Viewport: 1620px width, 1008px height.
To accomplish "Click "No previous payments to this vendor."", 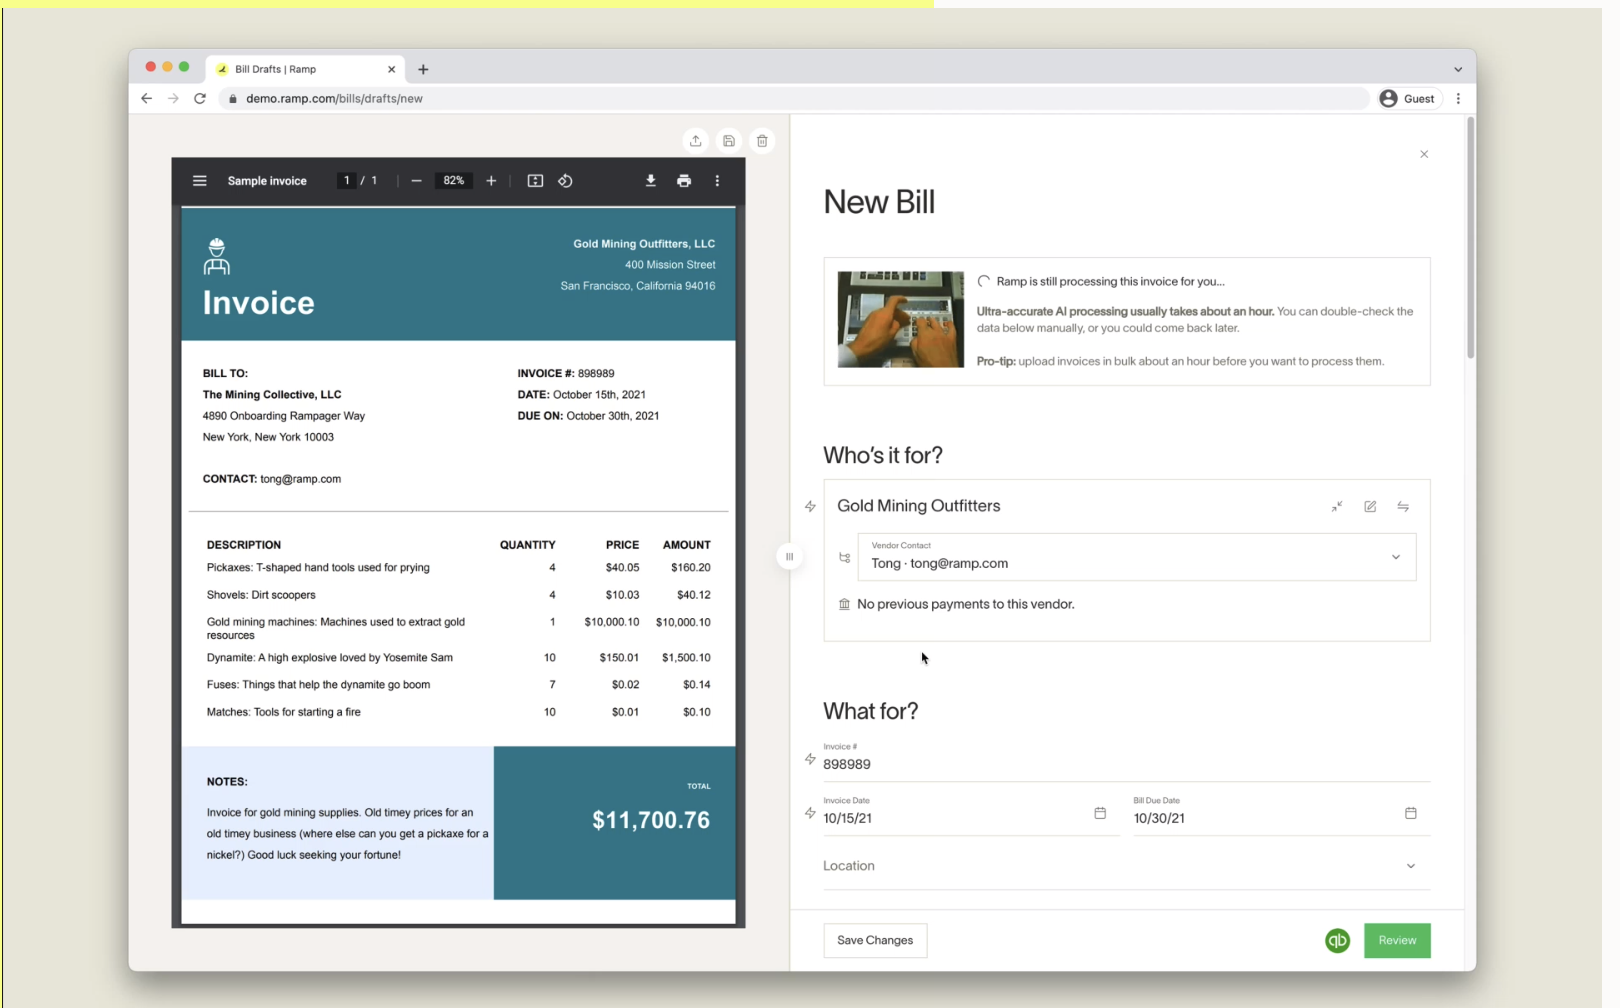I will [x=965, y=604].
